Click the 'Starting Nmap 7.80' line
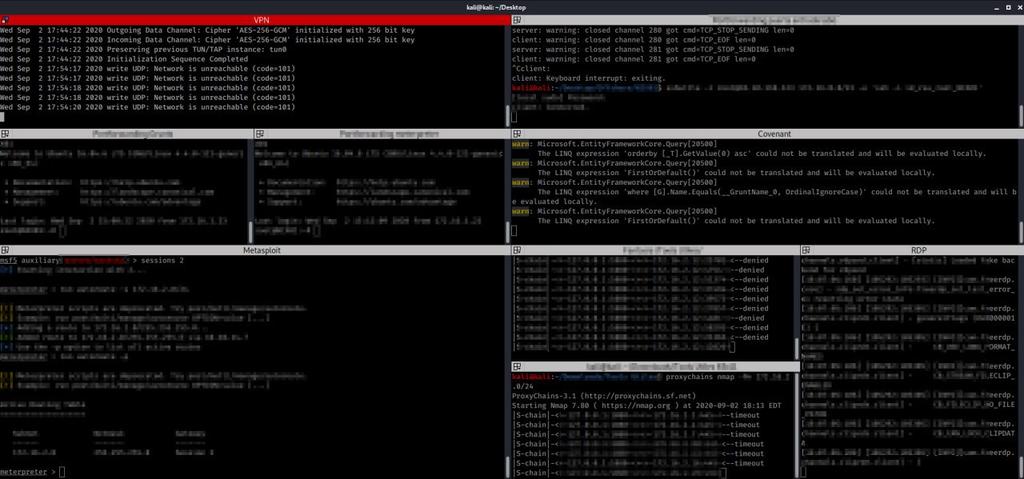Image resolution: width=1024 pixels, height=479 pixels. (647, 405)
